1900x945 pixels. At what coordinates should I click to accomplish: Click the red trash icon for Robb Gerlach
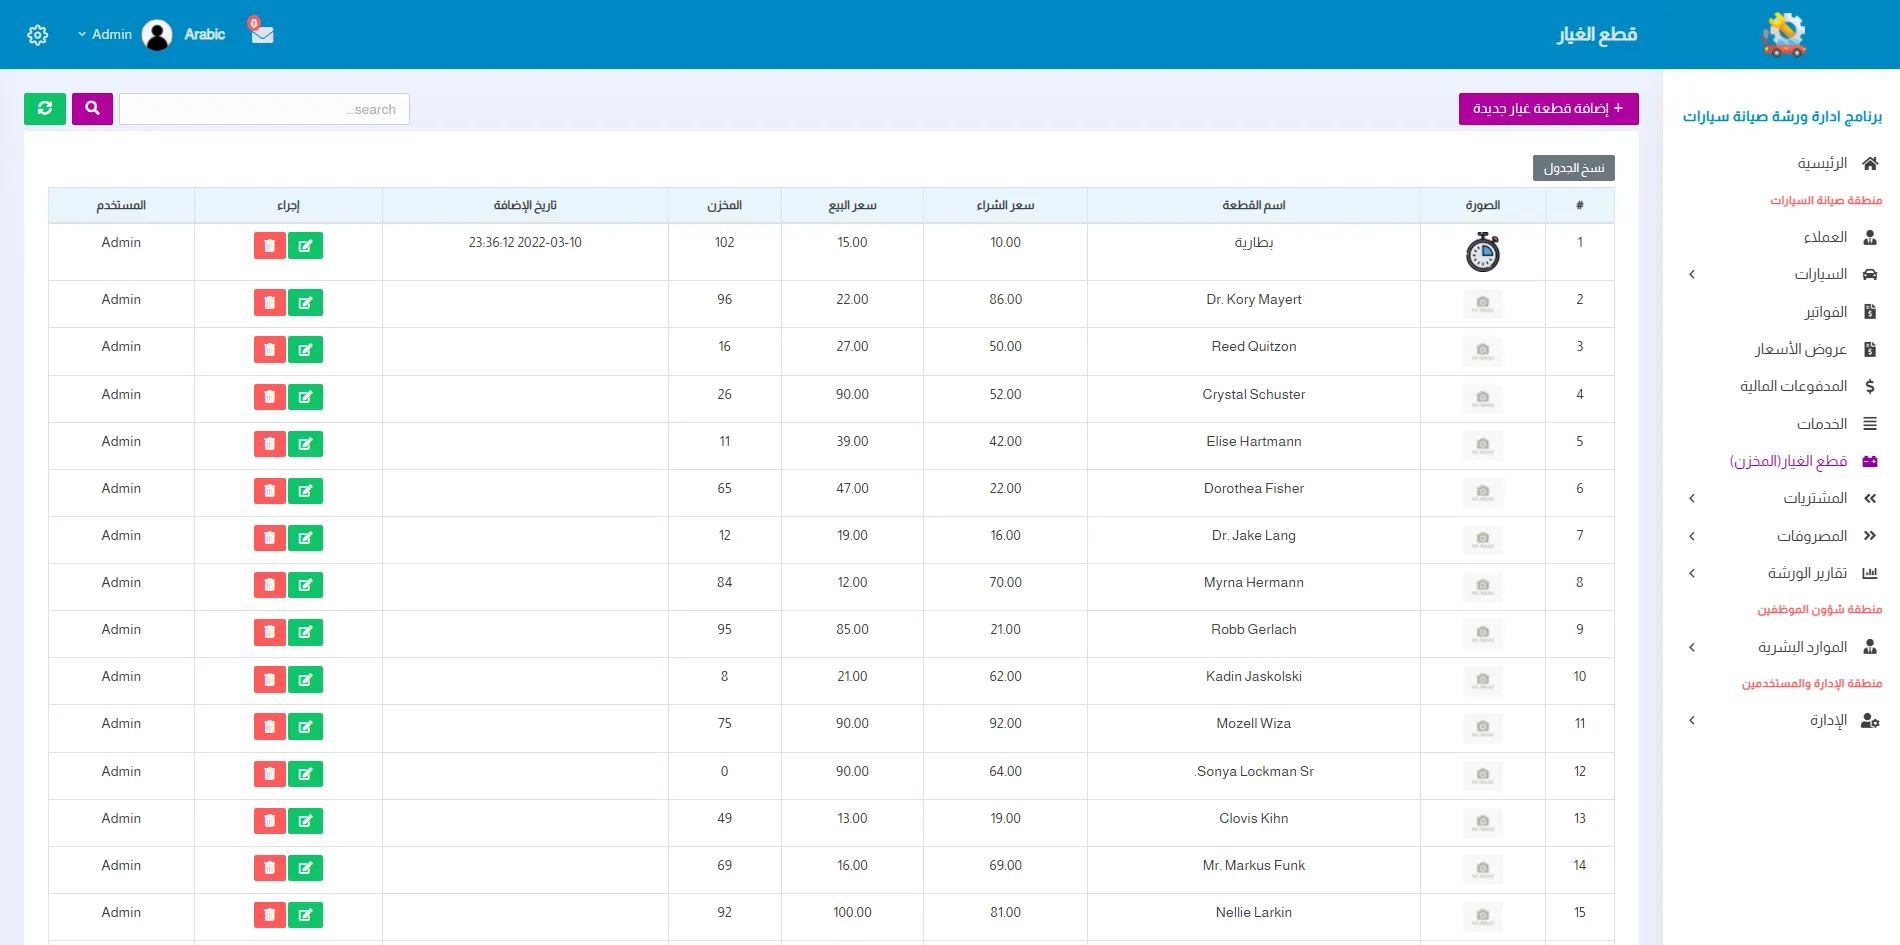pyautogui.click(x=269, y=632)
